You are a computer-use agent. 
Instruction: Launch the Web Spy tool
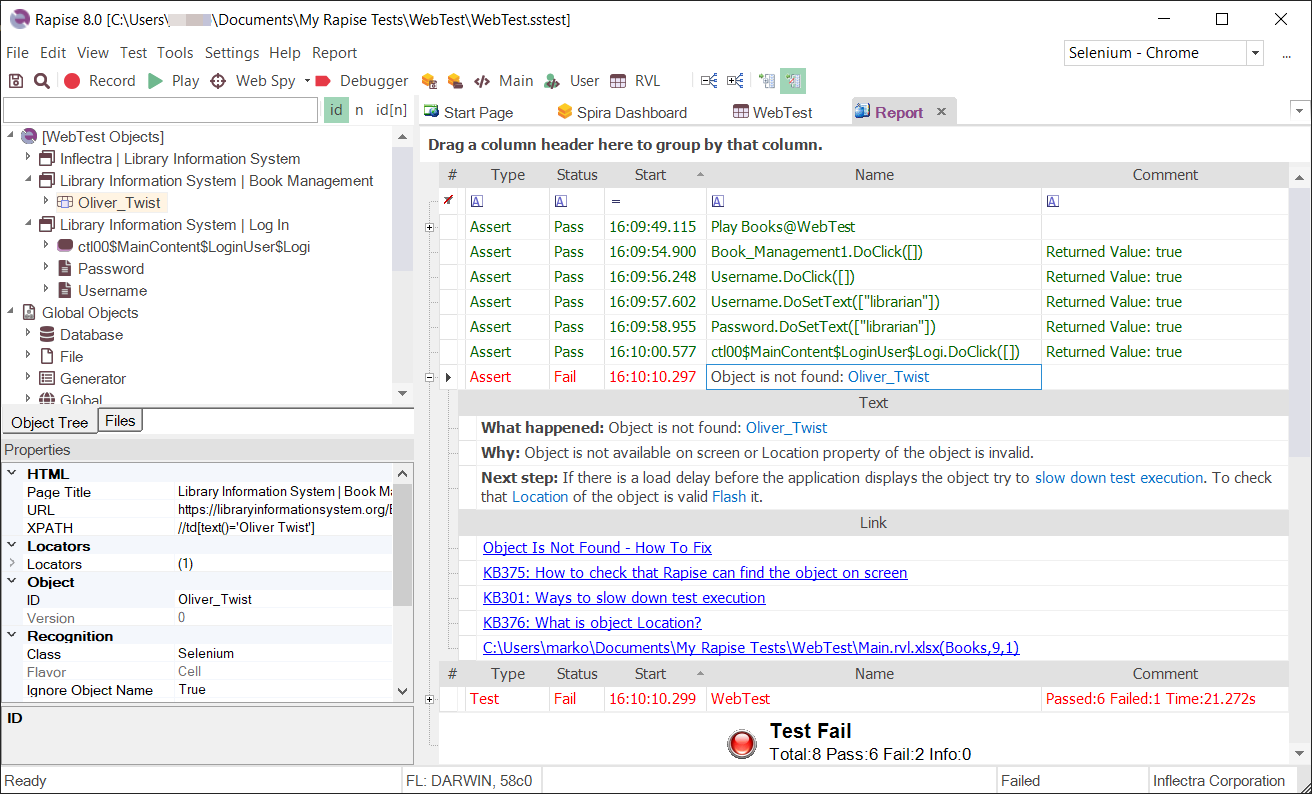tap(252, 81)
